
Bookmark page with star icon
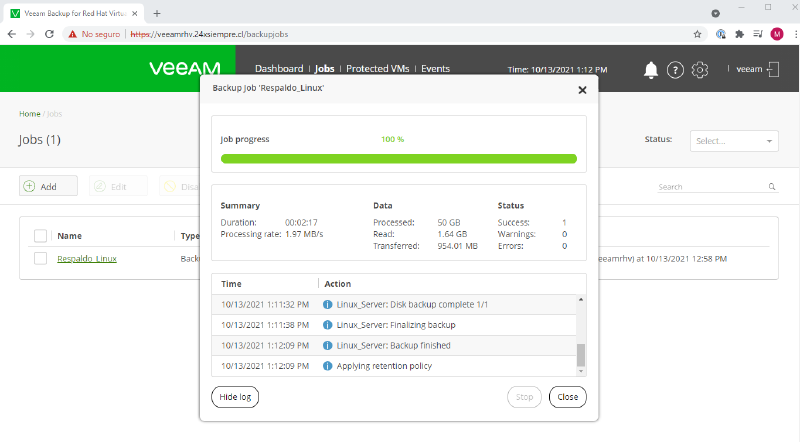click(x=697, y=34)
